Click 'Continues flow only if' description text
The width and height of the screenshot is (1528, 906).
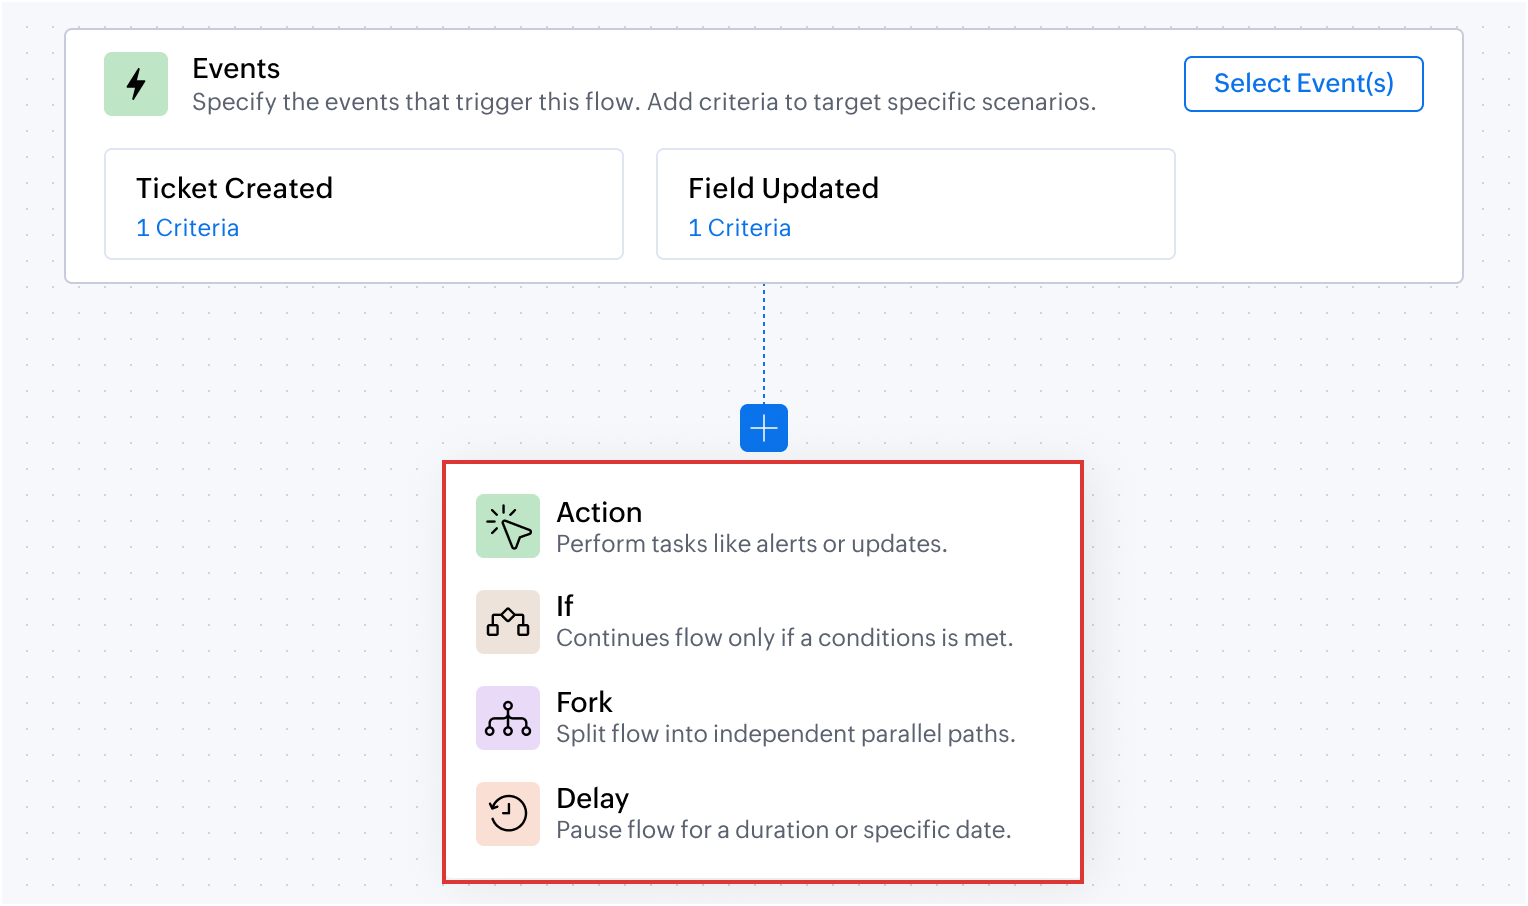[x=784, y=638]
